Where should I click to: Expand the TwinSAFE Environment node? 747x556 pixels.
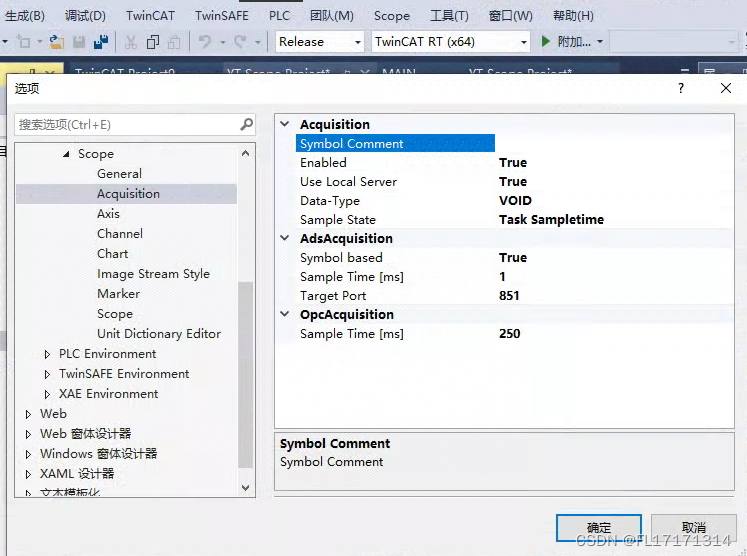(x=47, y=374)
